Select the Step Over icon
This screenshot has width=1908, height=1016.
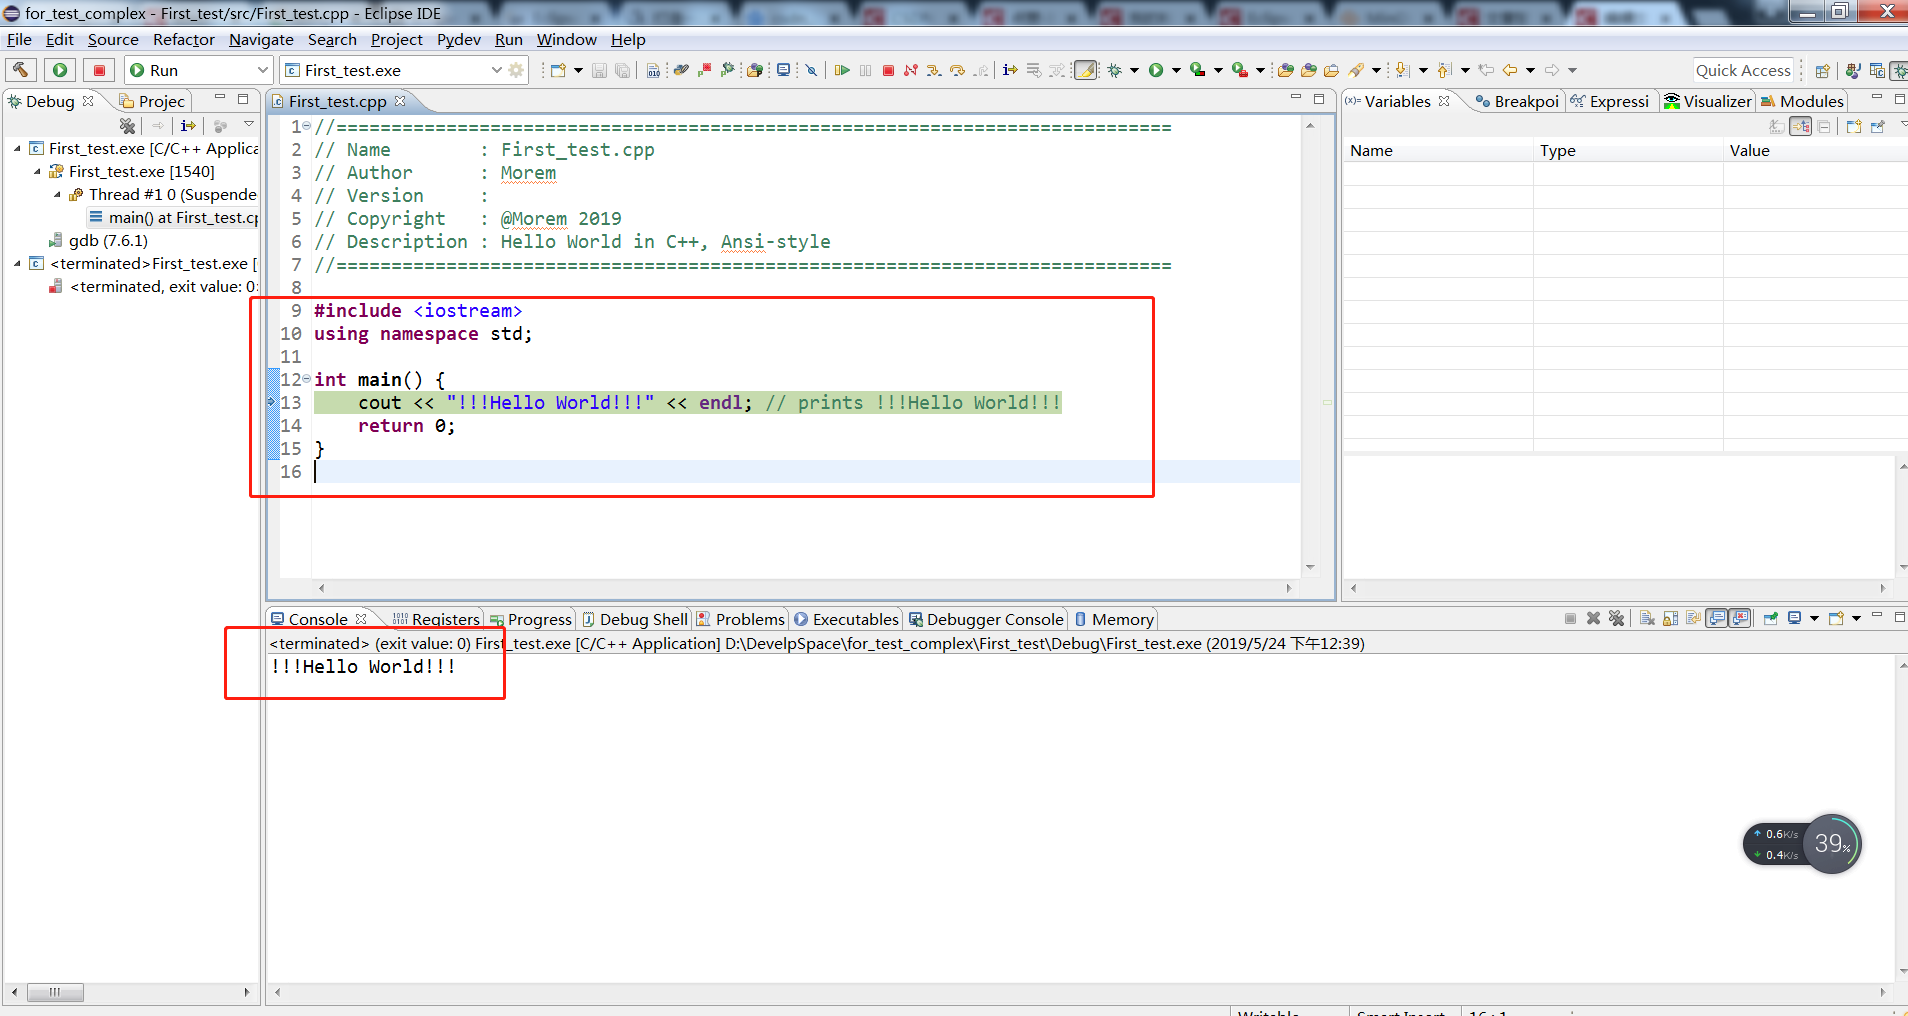(x=958, y=70)
